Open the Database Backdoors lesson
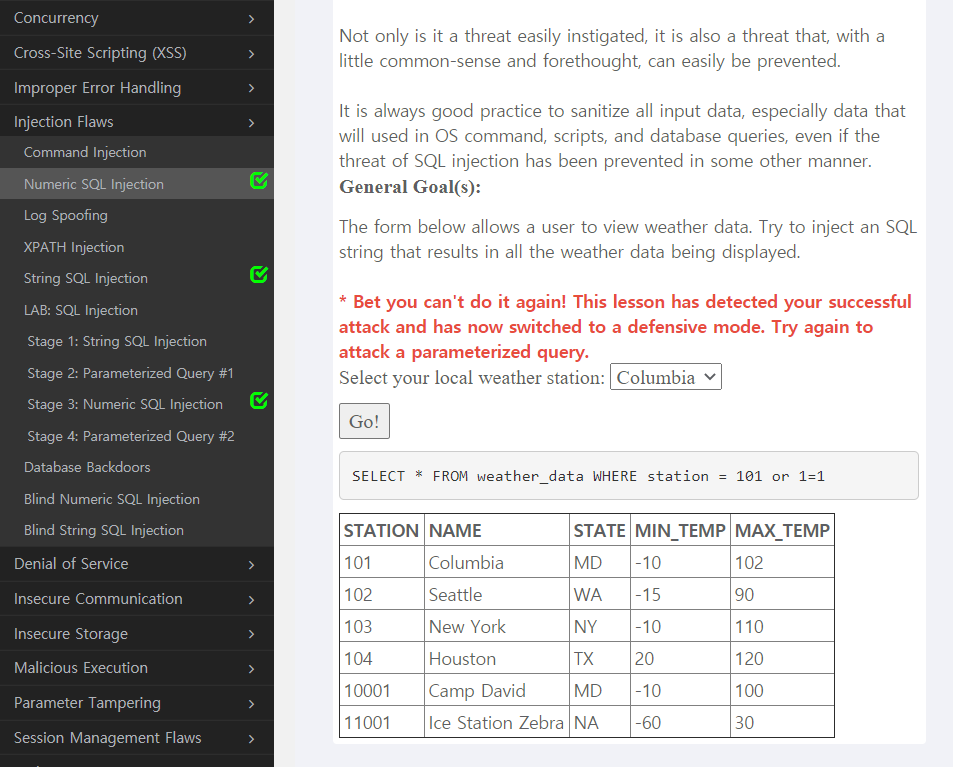953x767 pixels. (x=137, y=467)
